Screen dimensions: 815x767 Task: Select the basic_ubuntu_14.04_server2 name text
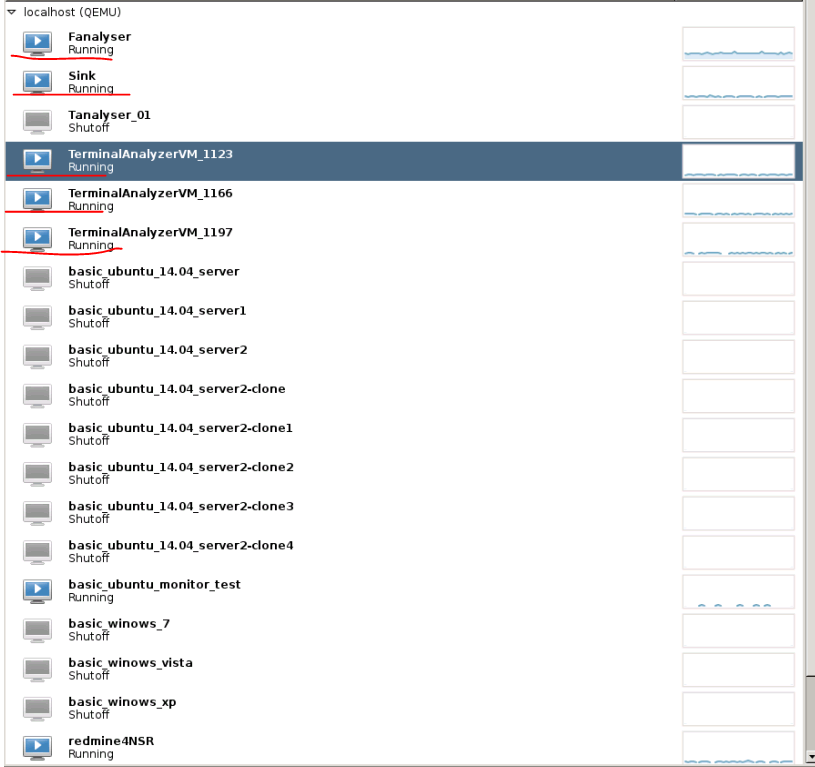[x=157, y=350]
